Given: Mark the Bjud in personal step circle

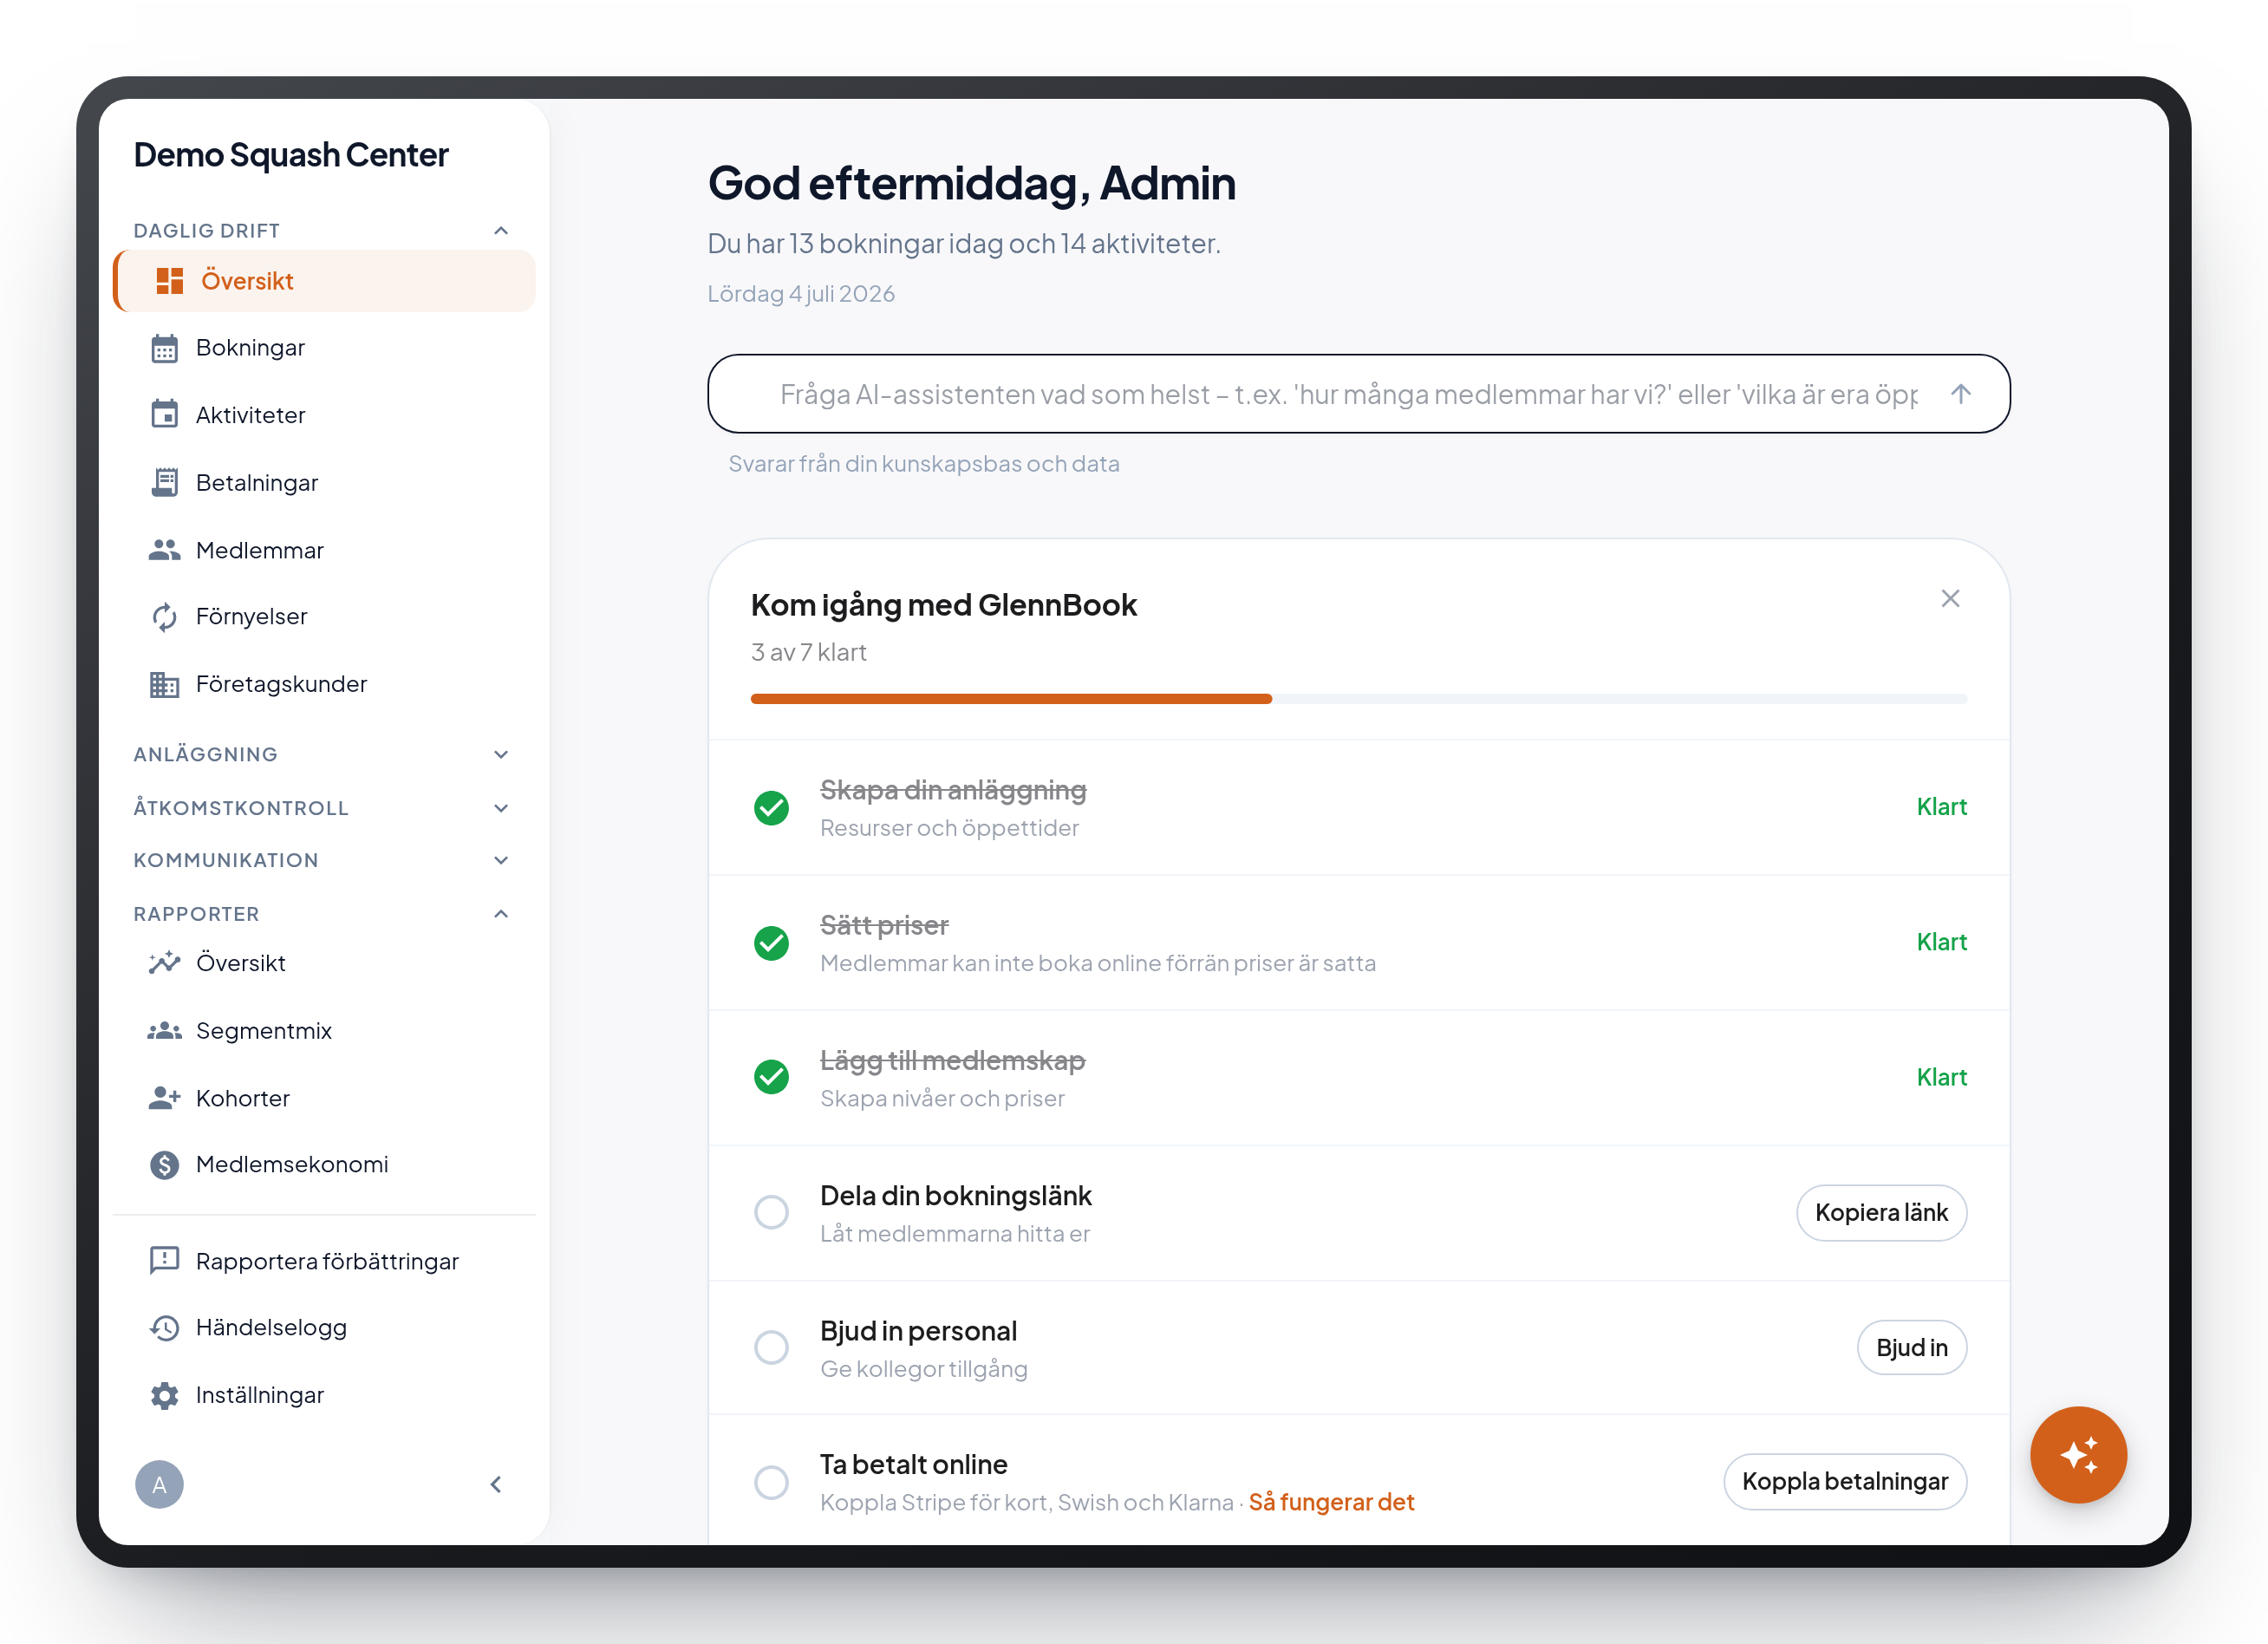Looking at the screenshot, I should coord(771,1348).
